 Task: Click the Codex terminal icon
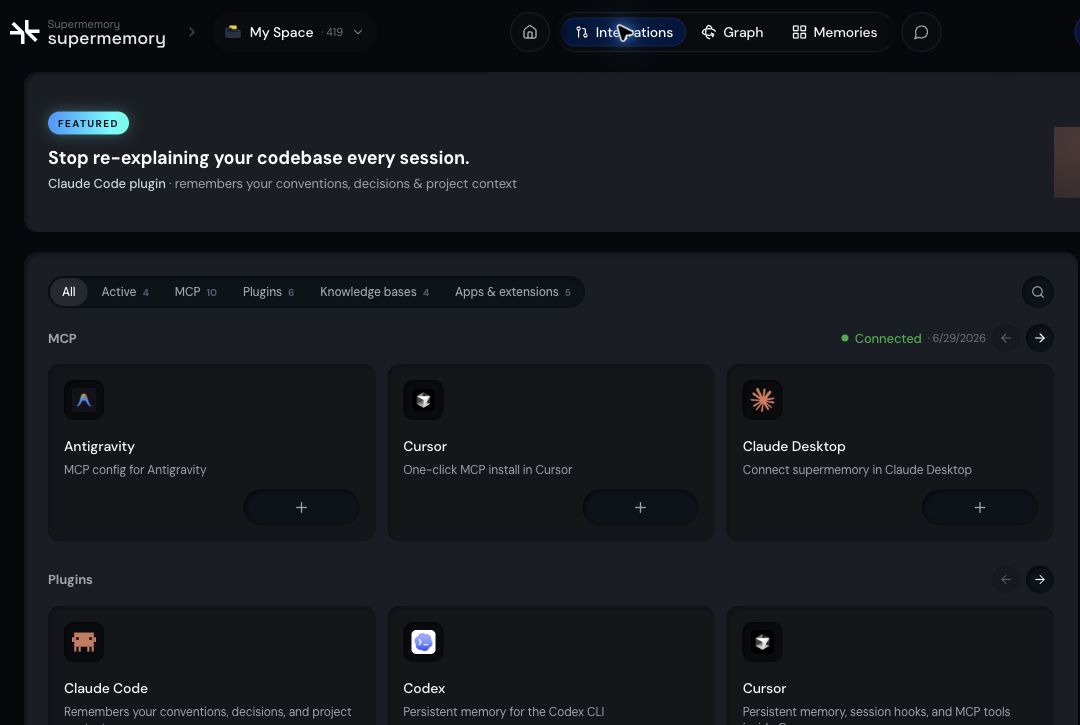(x=423, y=642)
